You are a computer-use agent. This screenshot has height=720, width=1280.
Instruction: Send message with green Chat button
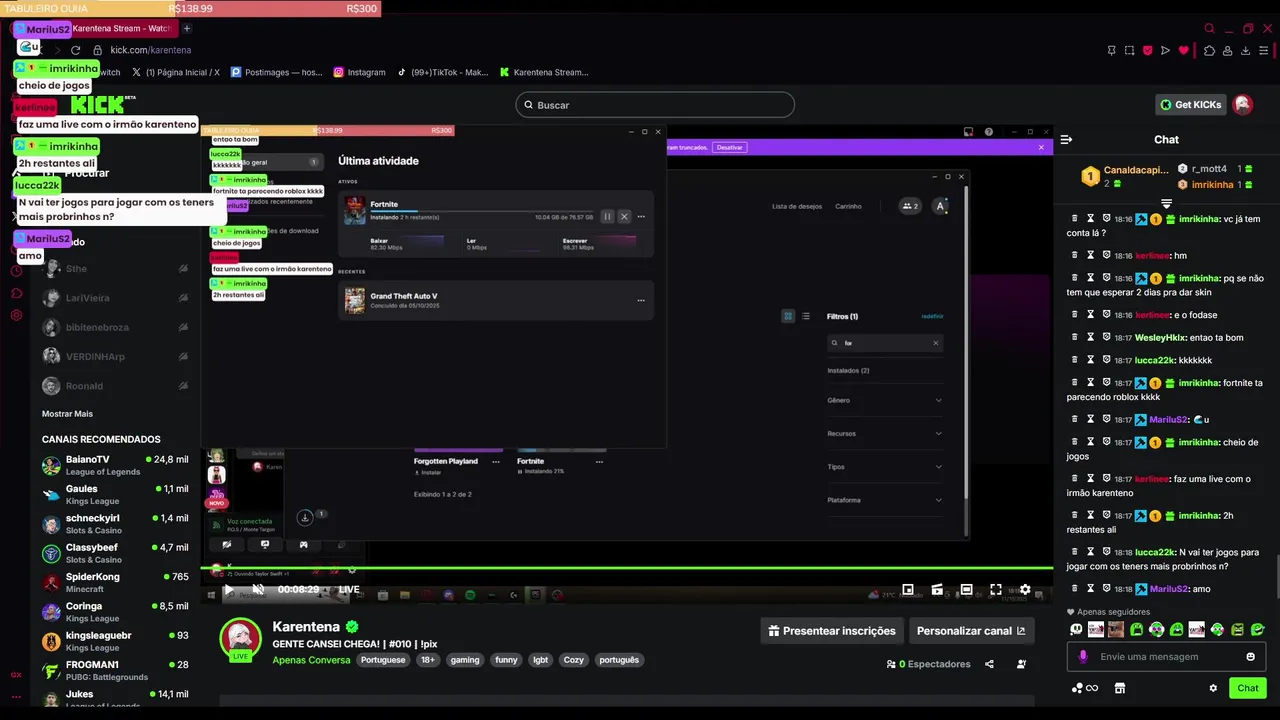click(x=1248, y=688)
